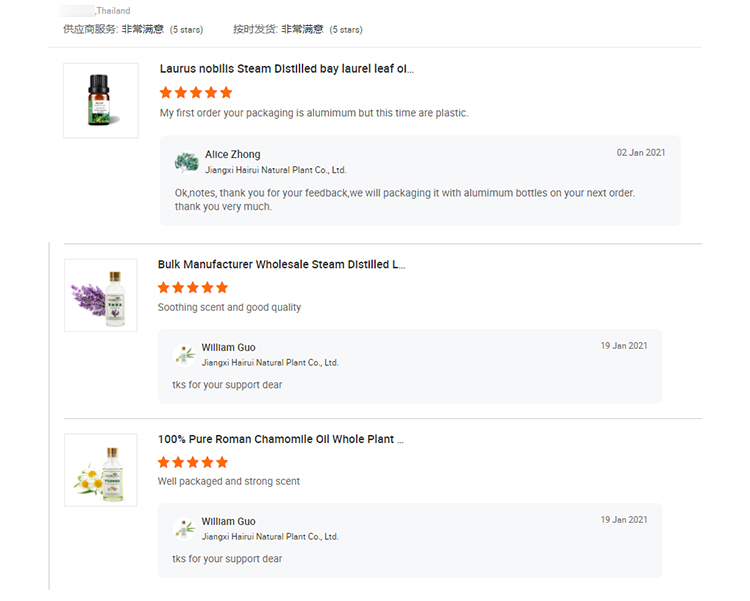The height and width of the screenshot is (601, 750).
Task: Open the Roman Chamomile oil product image
Action: pos(100,469)
